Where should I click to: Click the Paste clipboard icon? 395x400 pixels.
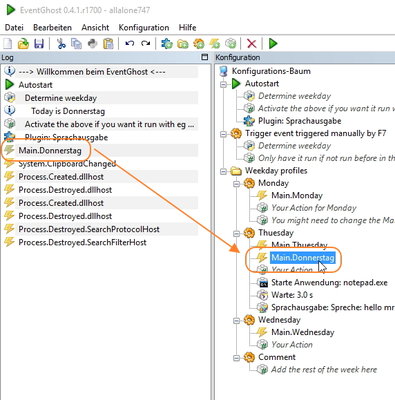(x=108, y=43)
